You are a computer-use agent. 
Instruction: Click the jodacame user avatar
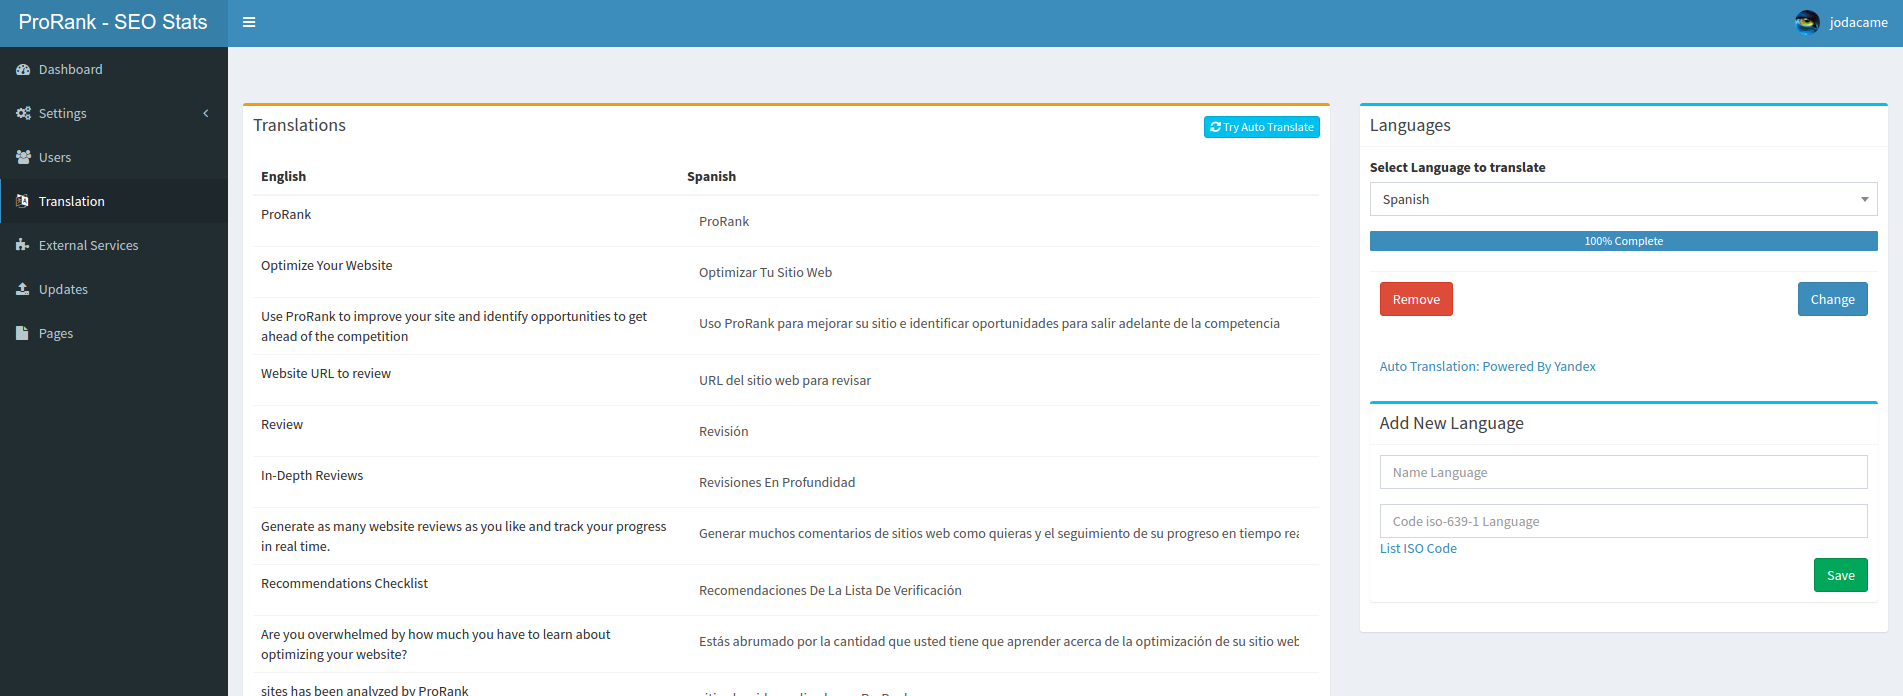coord(1807,22)
